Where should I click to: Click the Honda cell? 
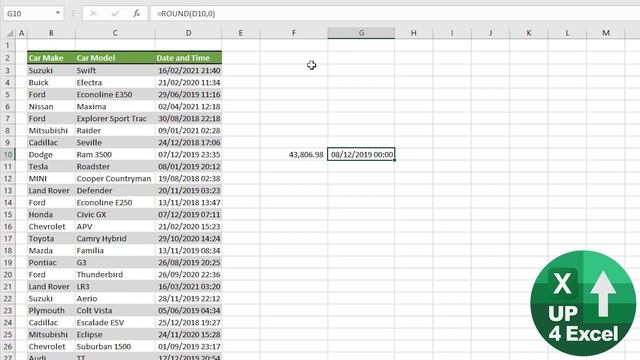point(51,214)
